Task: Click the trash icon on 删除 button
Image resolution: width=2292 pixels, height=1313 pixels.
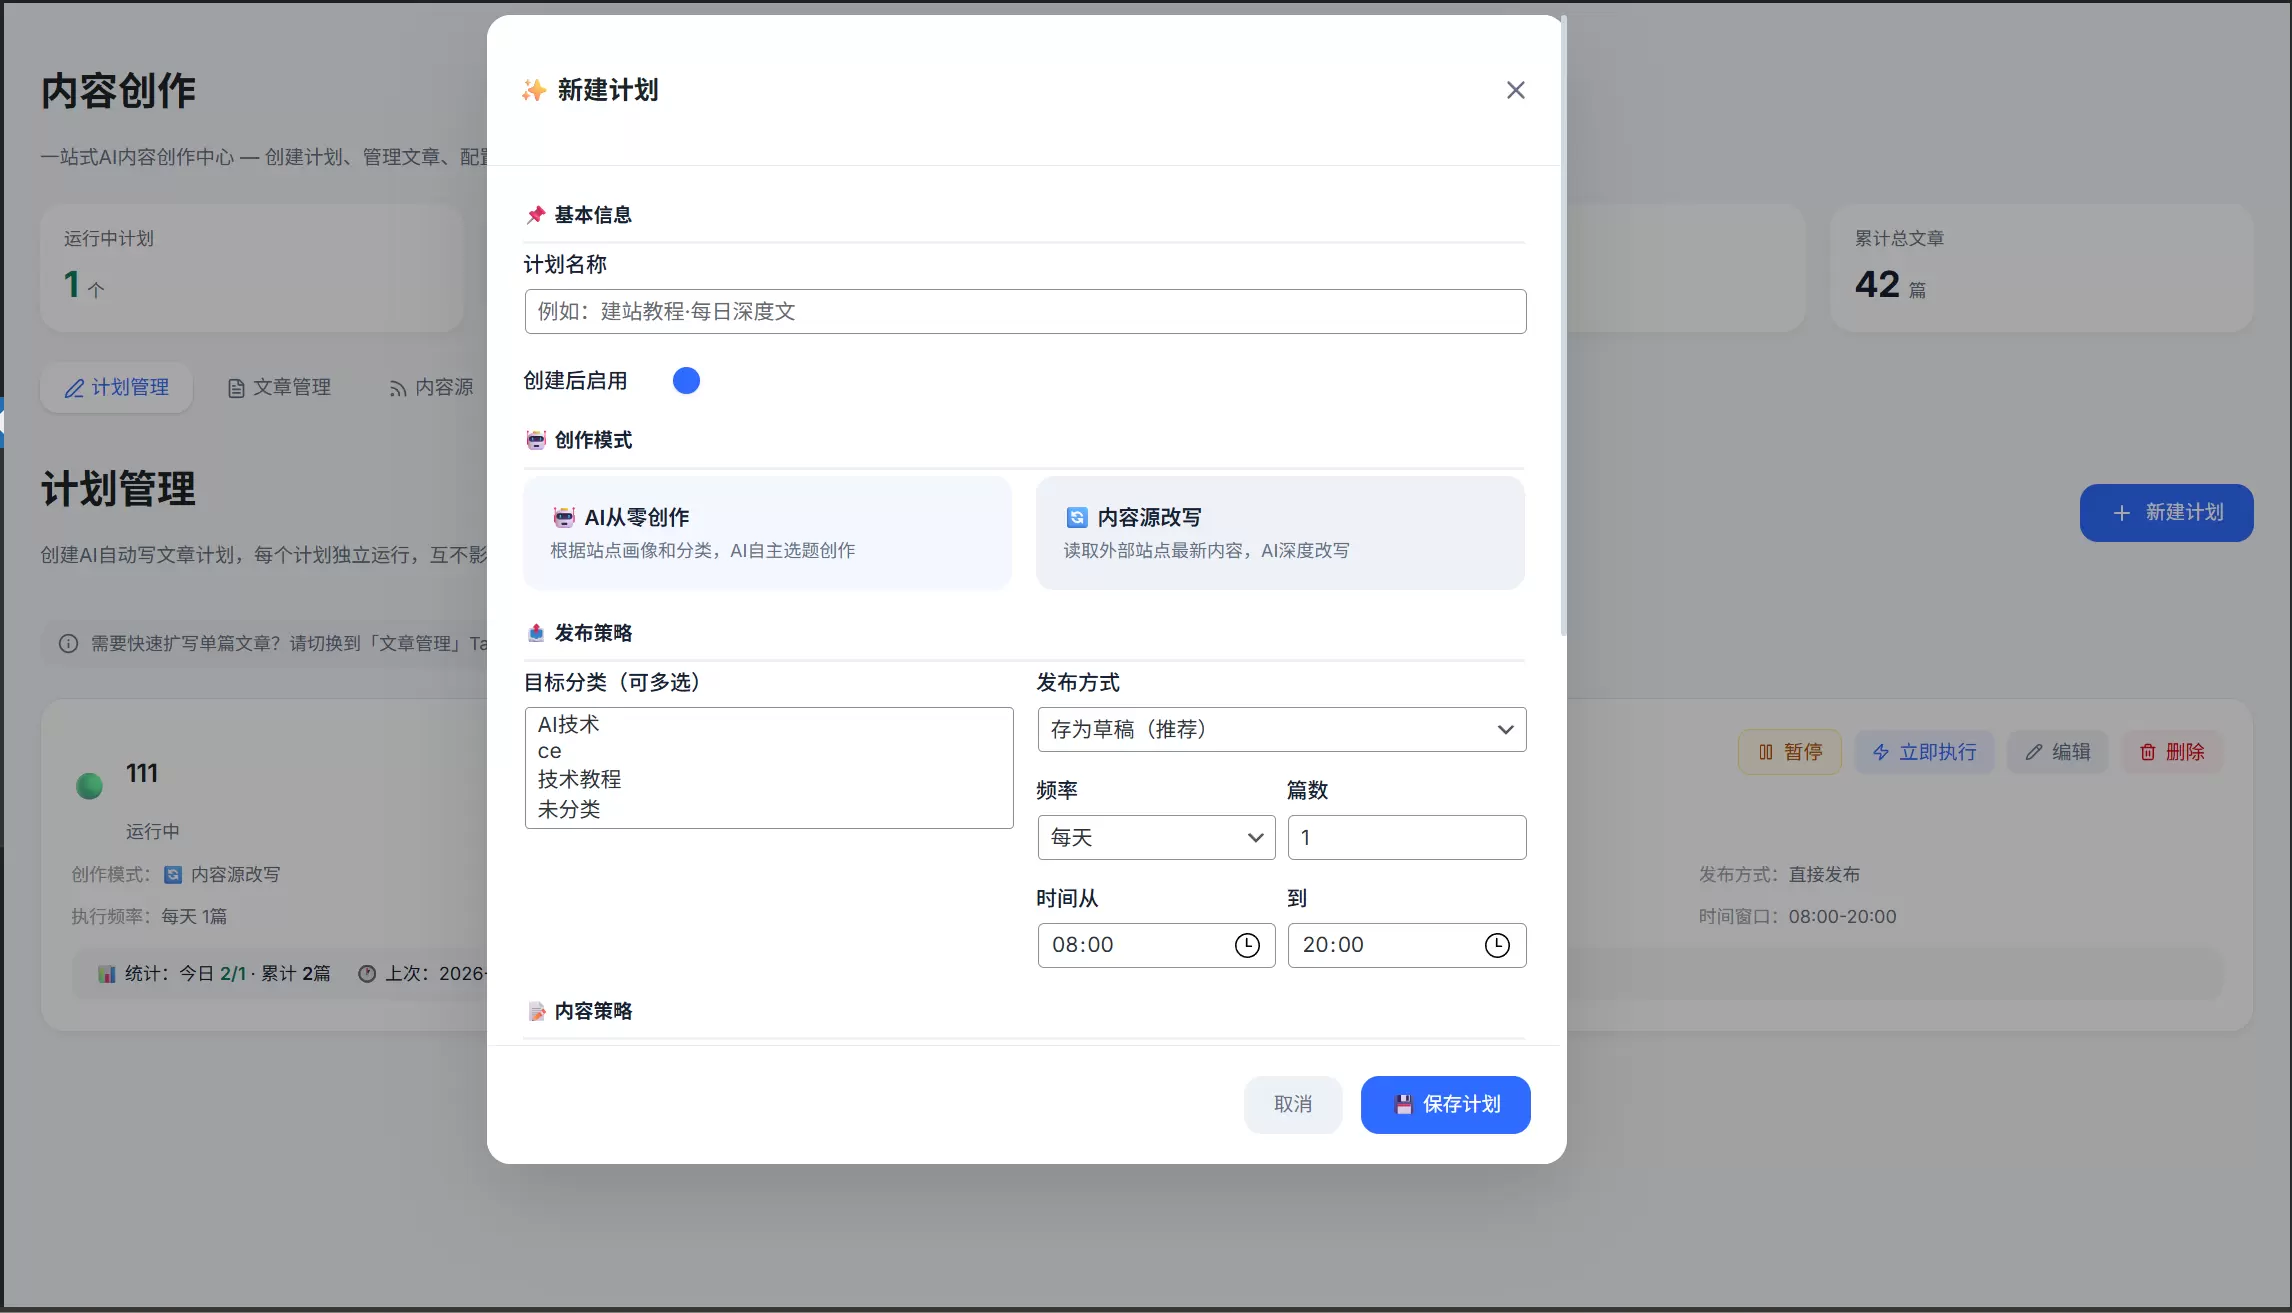Action: (2148, 752)
